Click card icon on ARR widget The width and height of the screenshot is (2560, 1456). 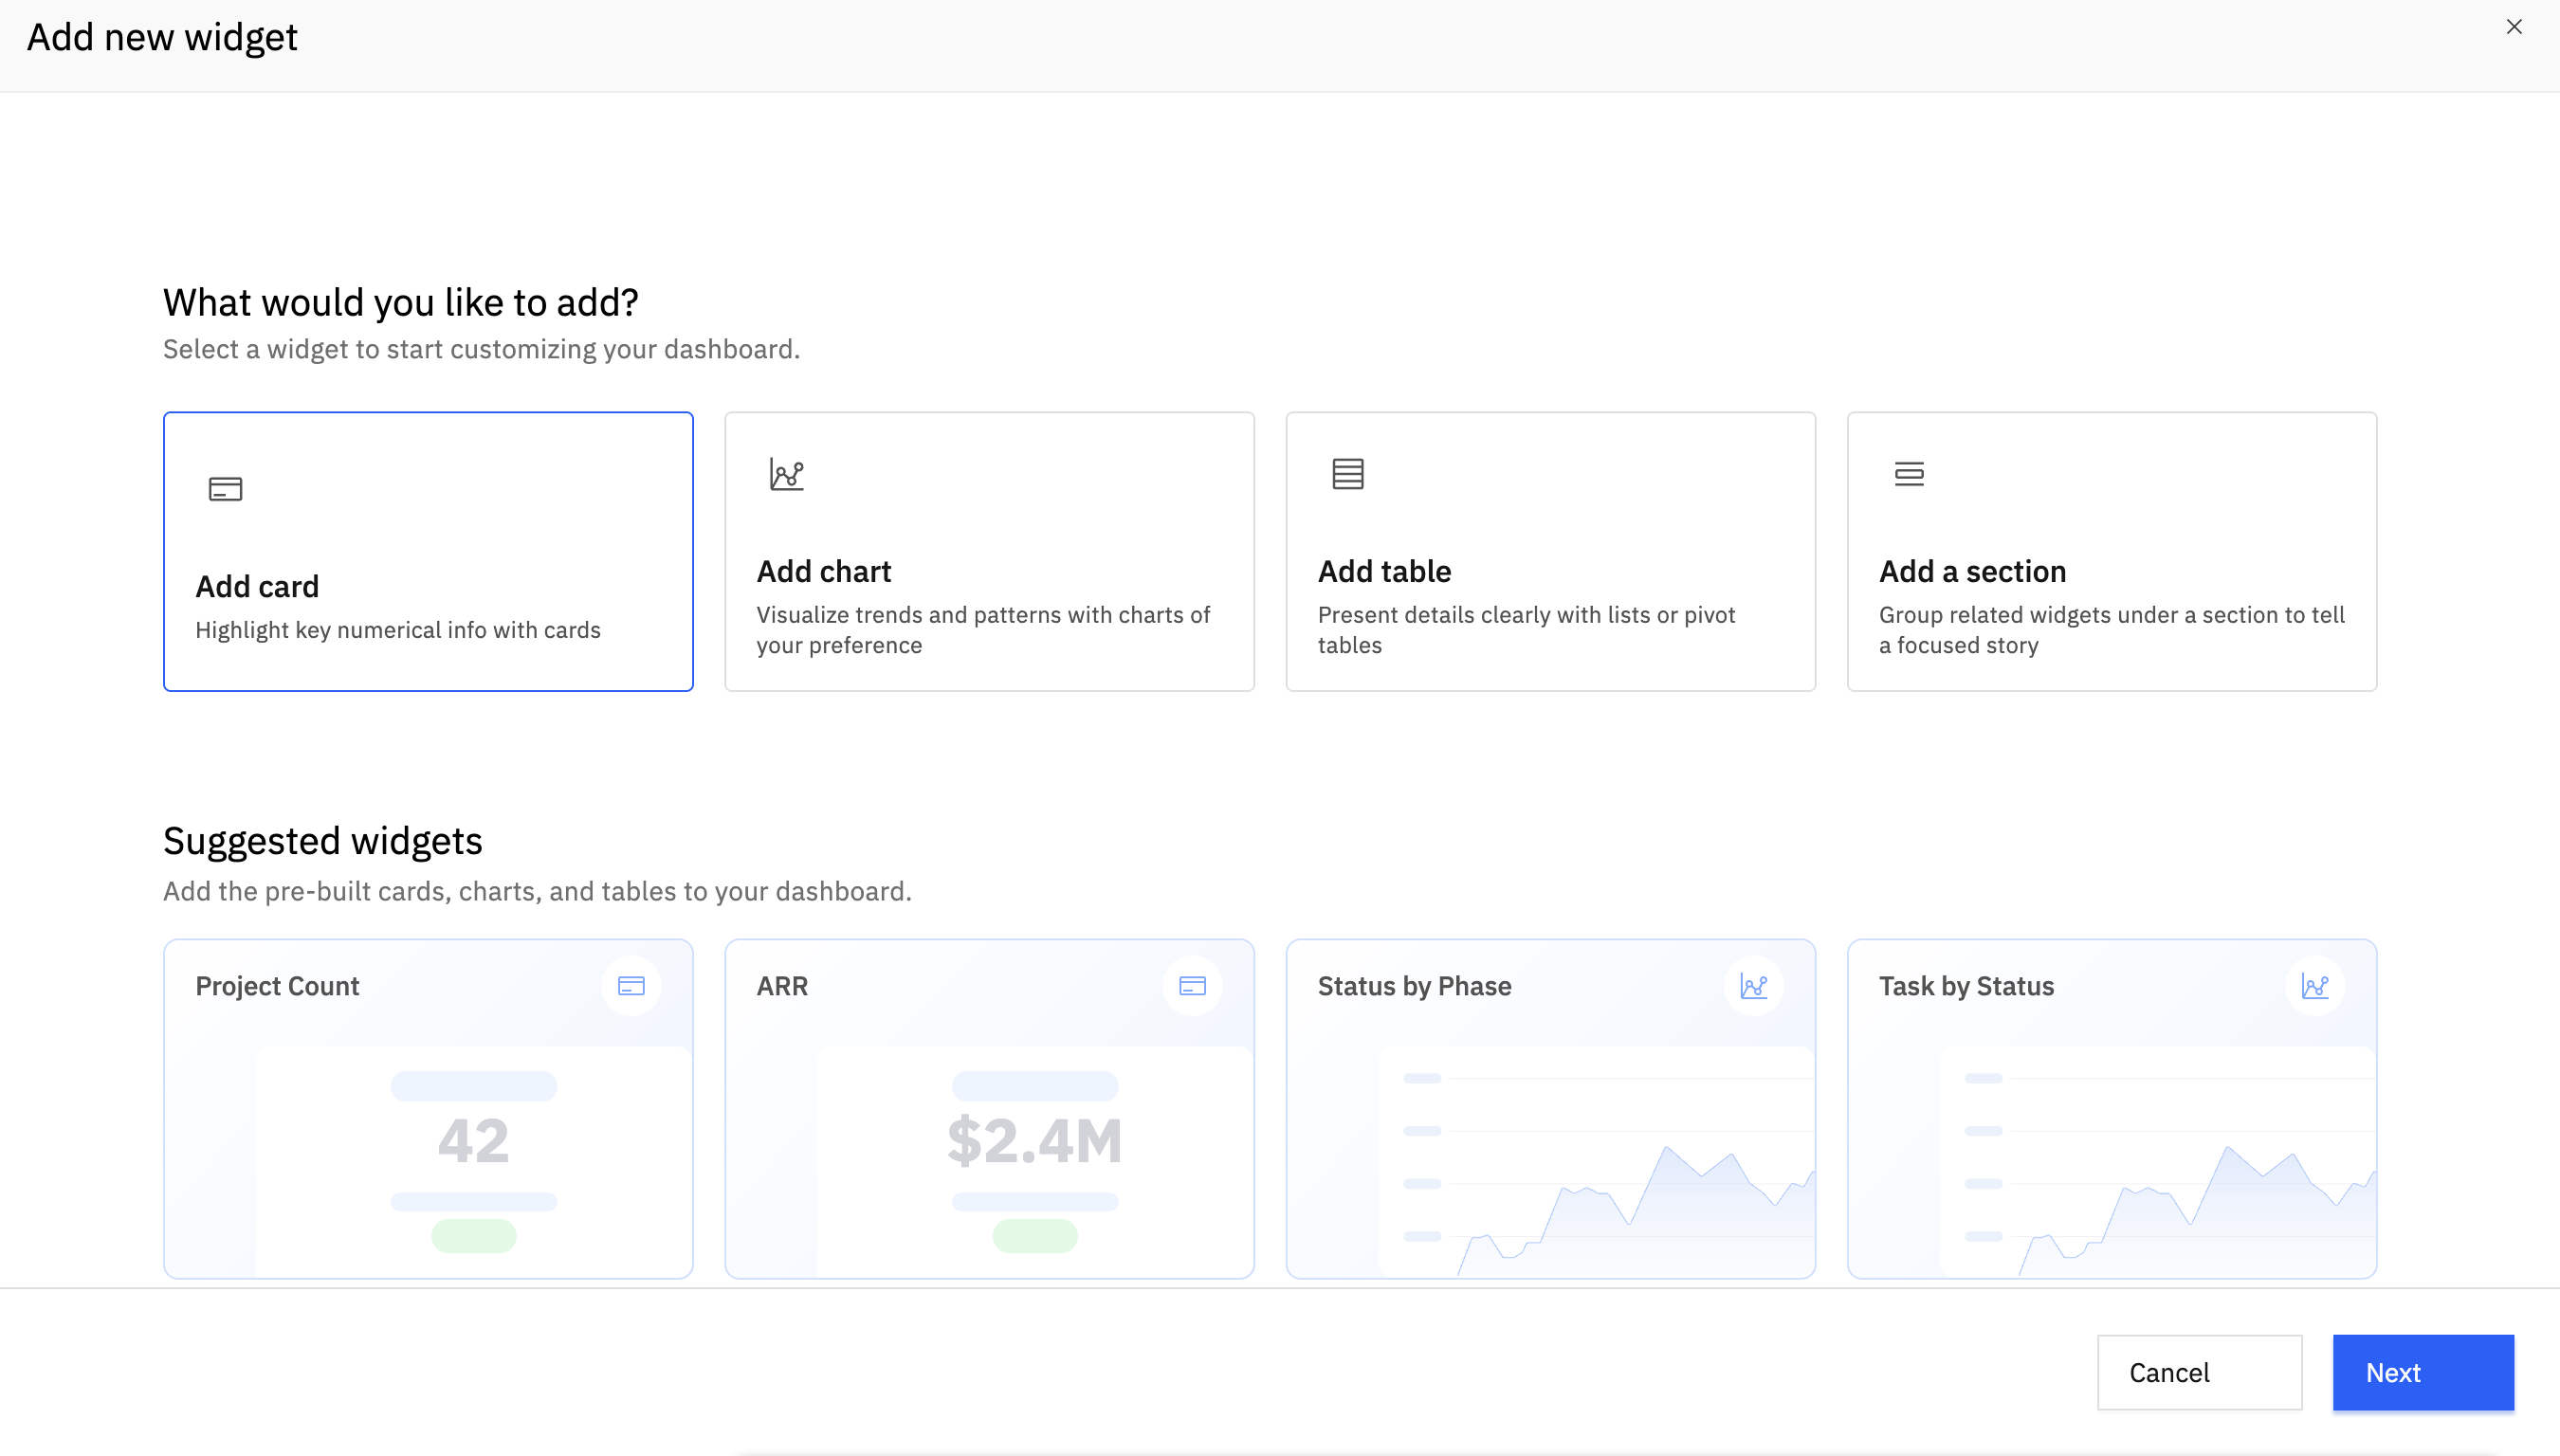(x=1192, y=986)
